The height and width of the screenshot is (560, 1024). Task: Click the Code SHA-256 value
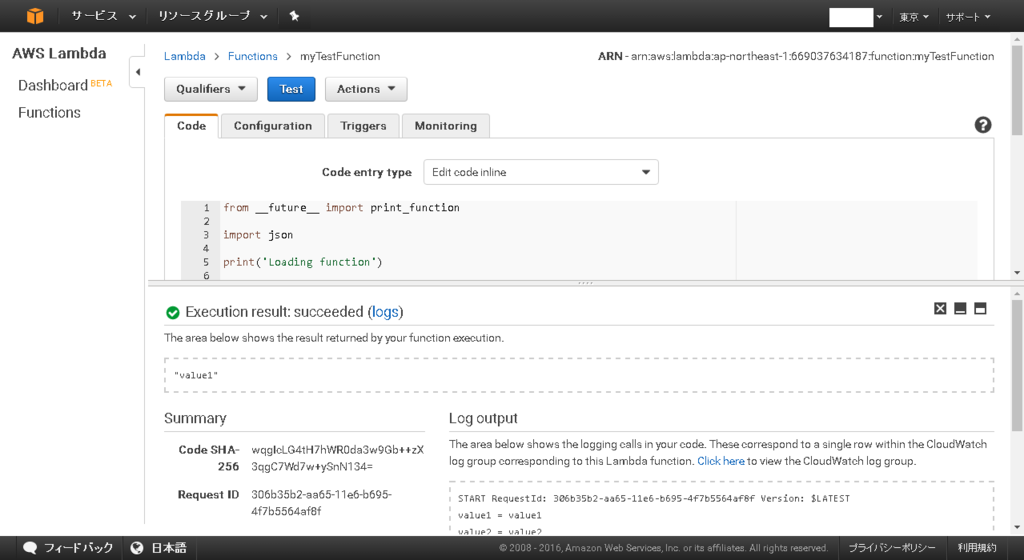pyautogui.click(x=338, y=458)
